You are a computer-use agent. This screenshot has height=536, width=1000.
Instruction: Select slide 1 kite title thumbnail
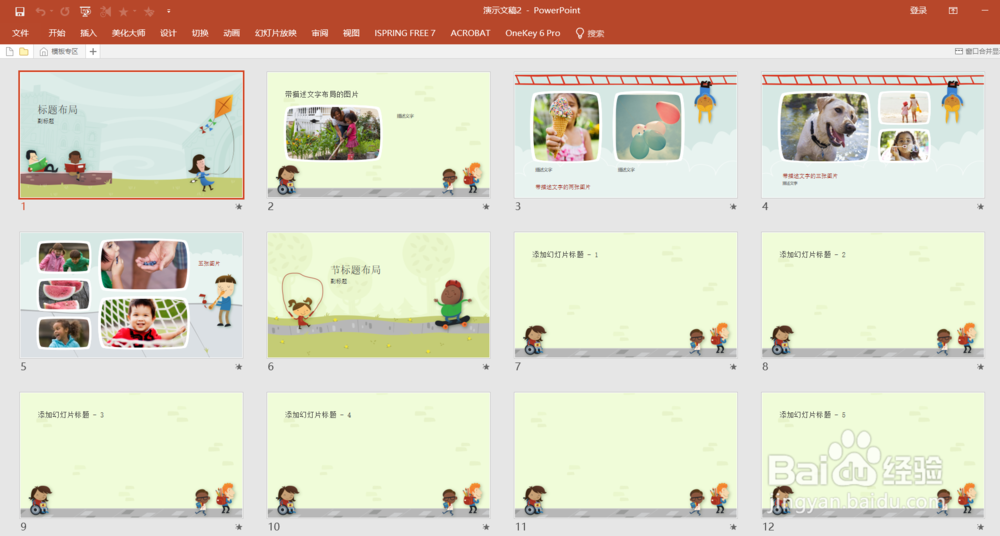pos(131,135)
